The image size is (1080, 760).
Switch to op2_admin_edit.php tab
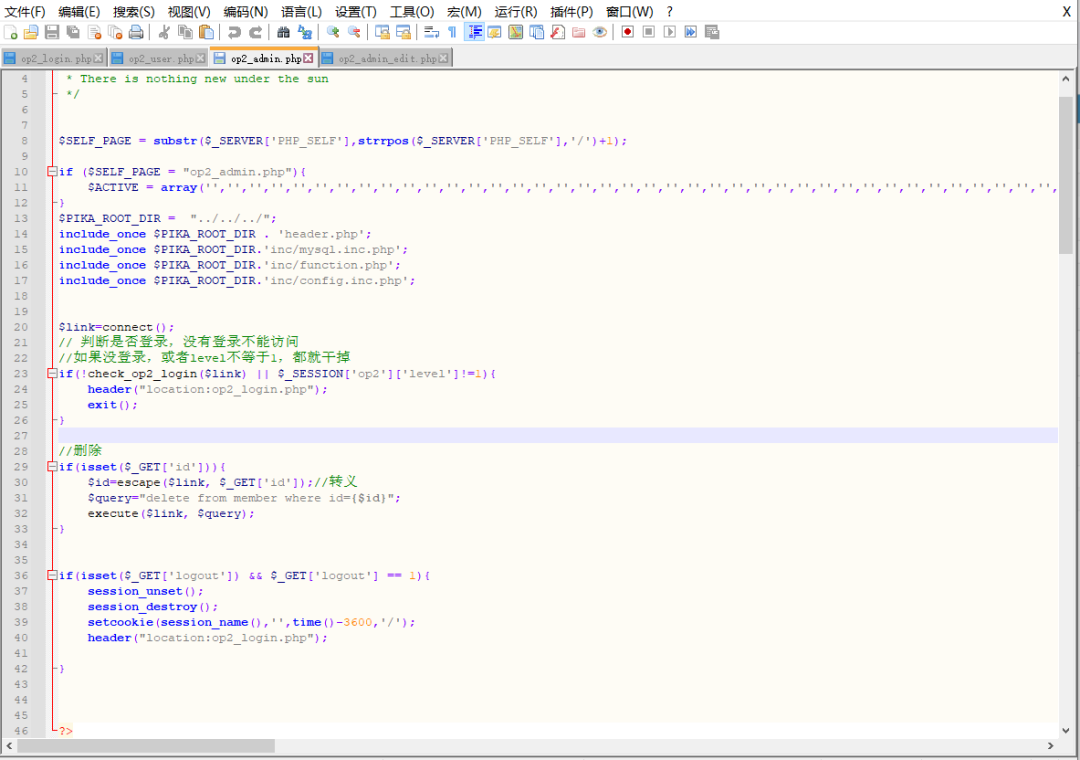[385, 59]
